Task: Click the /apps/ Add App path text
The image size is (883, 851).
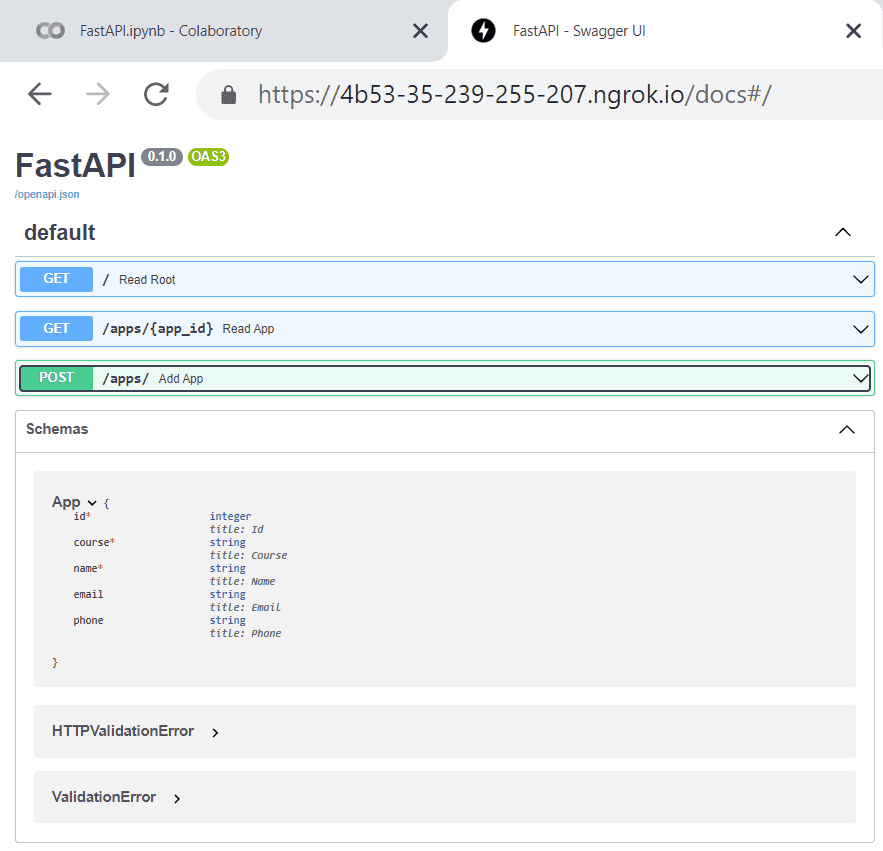Action: click(126, 378)
